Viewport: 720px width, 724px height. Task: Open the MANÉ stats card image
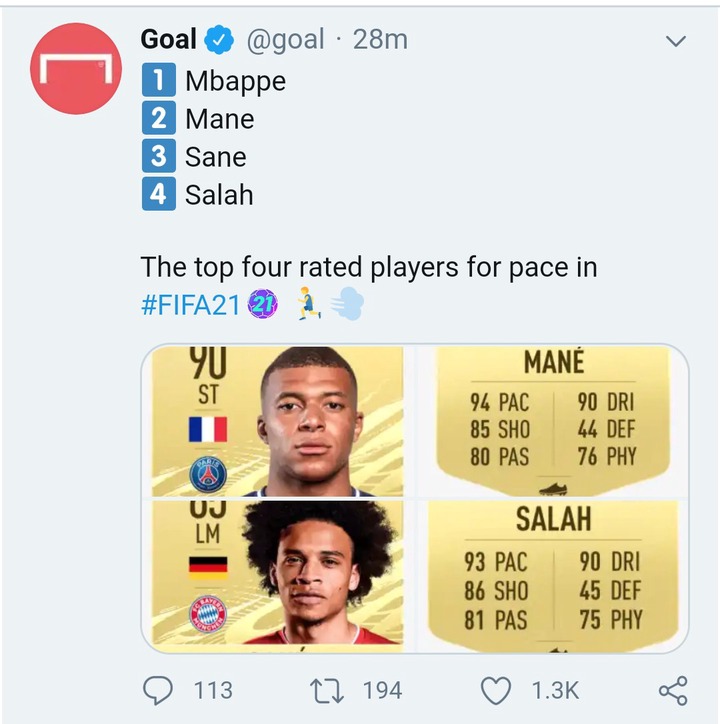point(553,421)
